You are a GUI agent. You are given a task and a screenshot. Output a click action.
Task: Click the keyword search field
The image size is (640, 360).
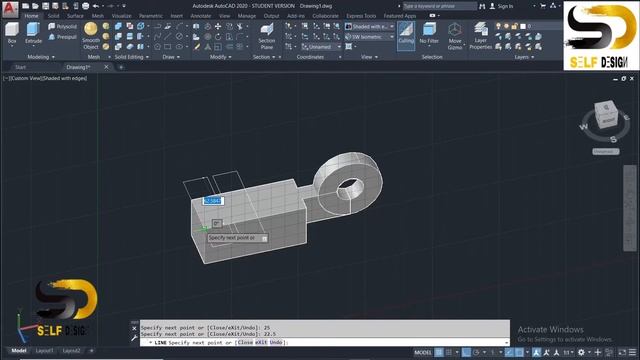[x=440, y=6]
